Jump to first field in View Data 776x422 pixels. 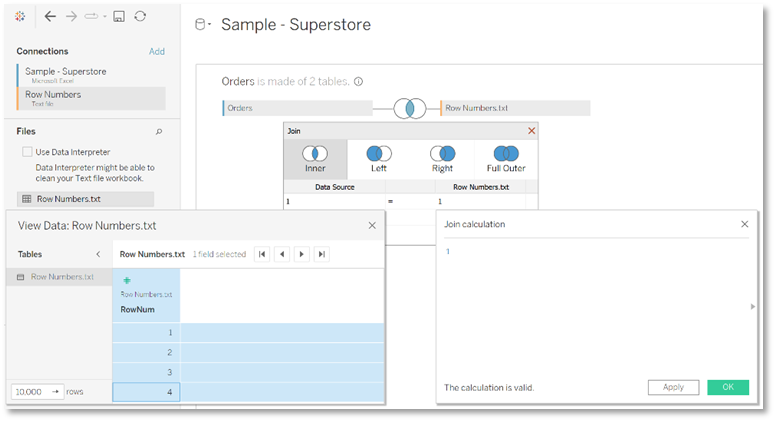[262, 255]
